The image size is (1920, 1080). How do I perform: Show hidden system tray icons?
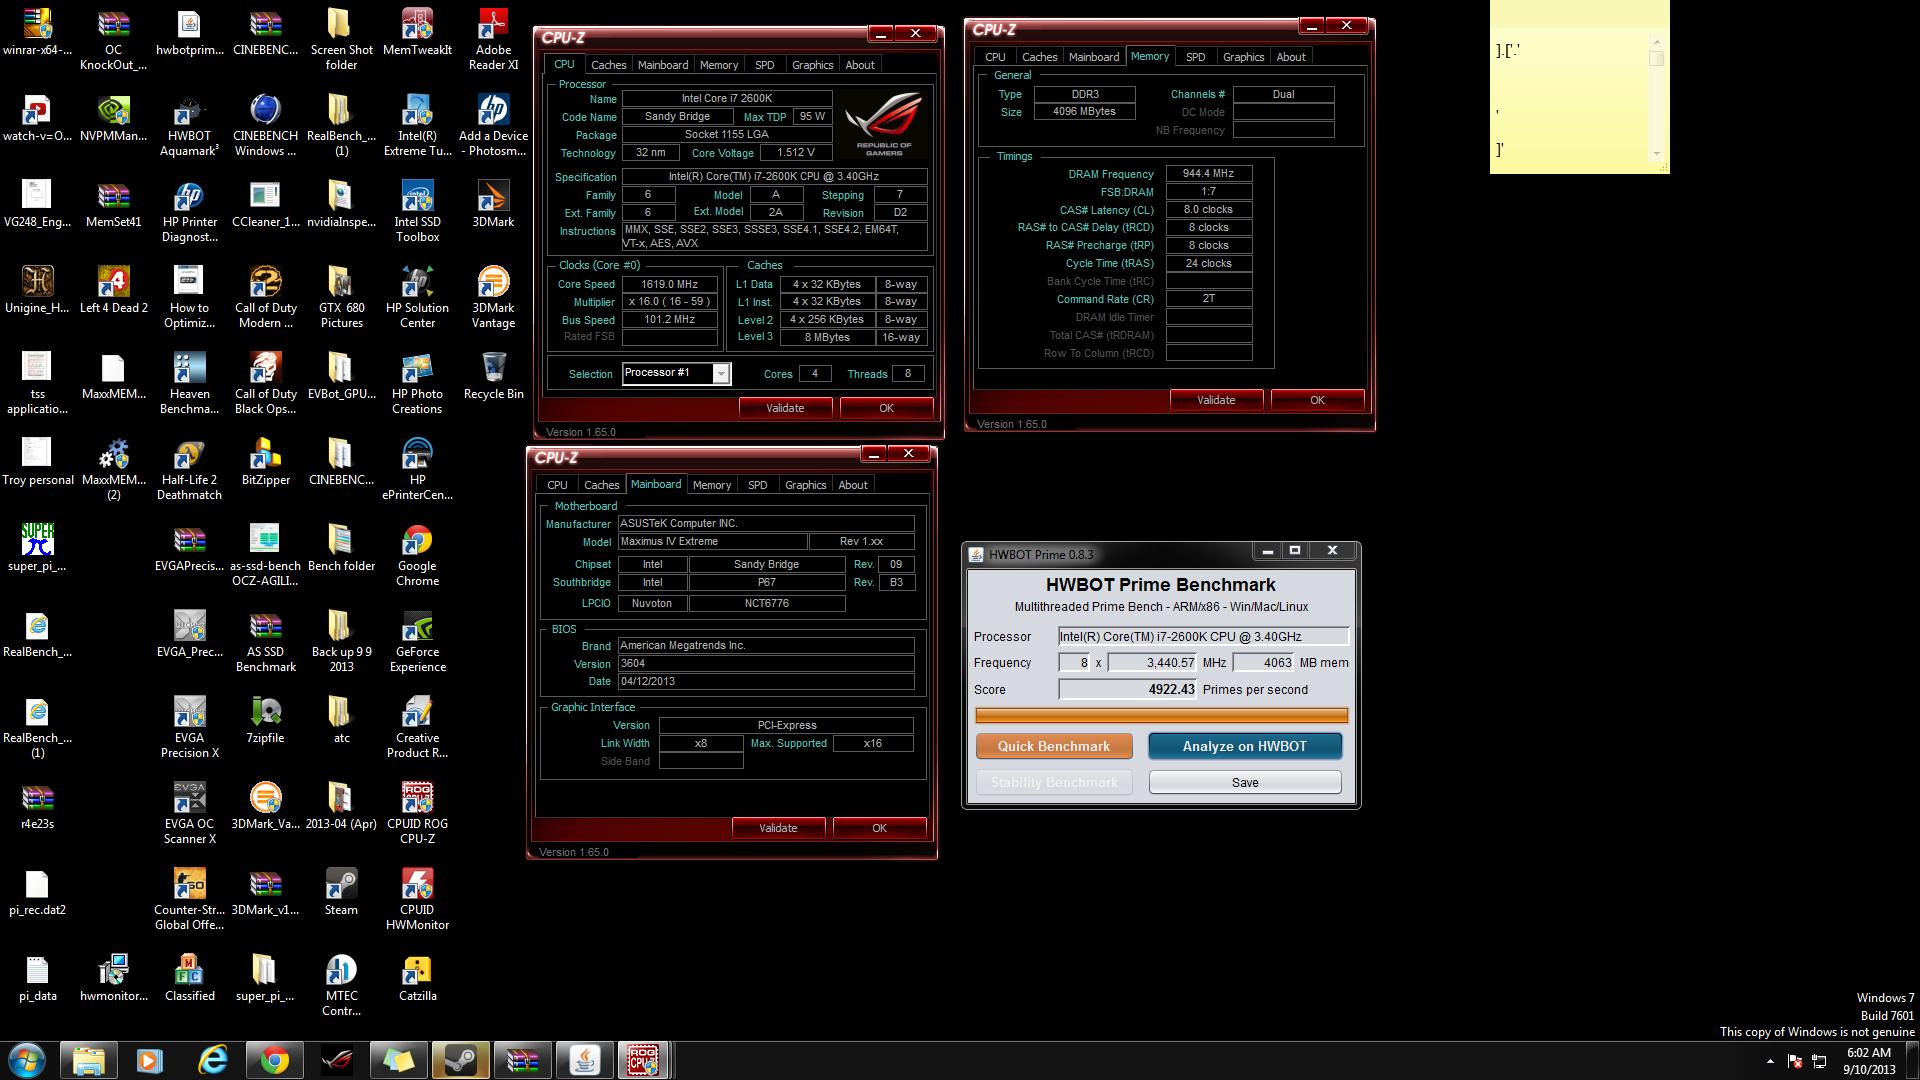coord(1769,1061)
